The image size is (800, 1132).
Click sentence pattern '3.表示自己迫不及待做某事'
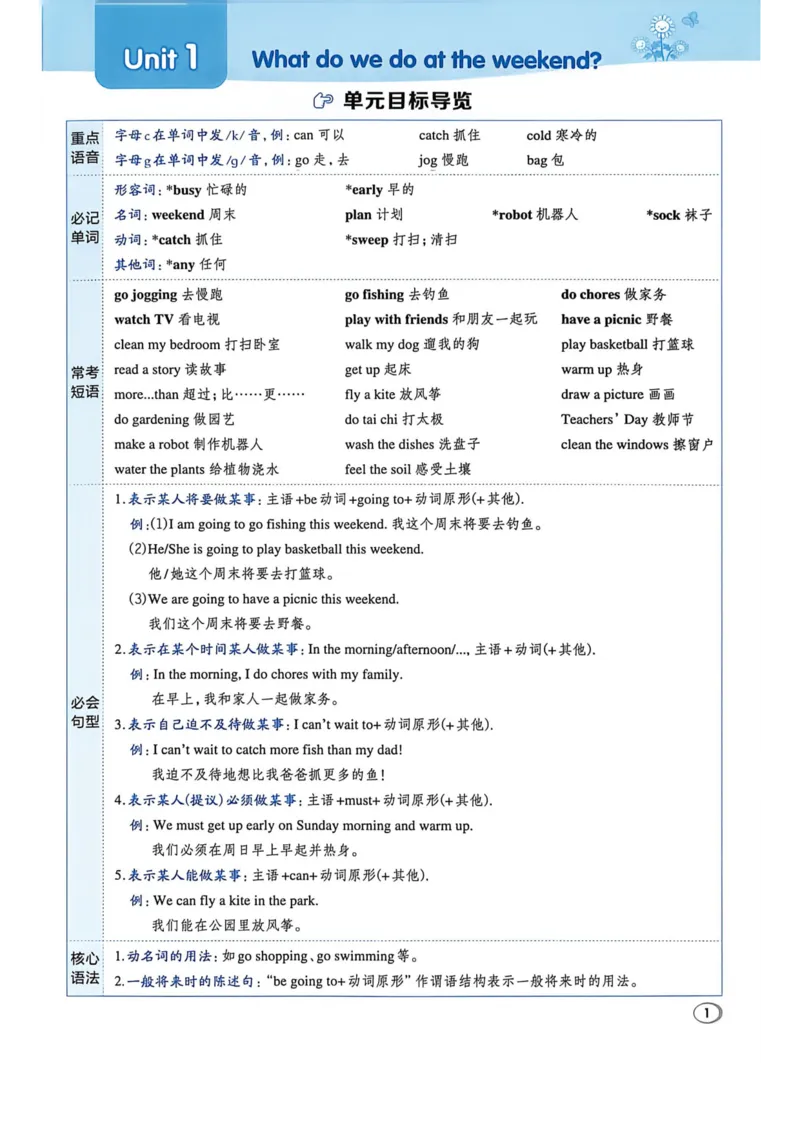[202, 725]
